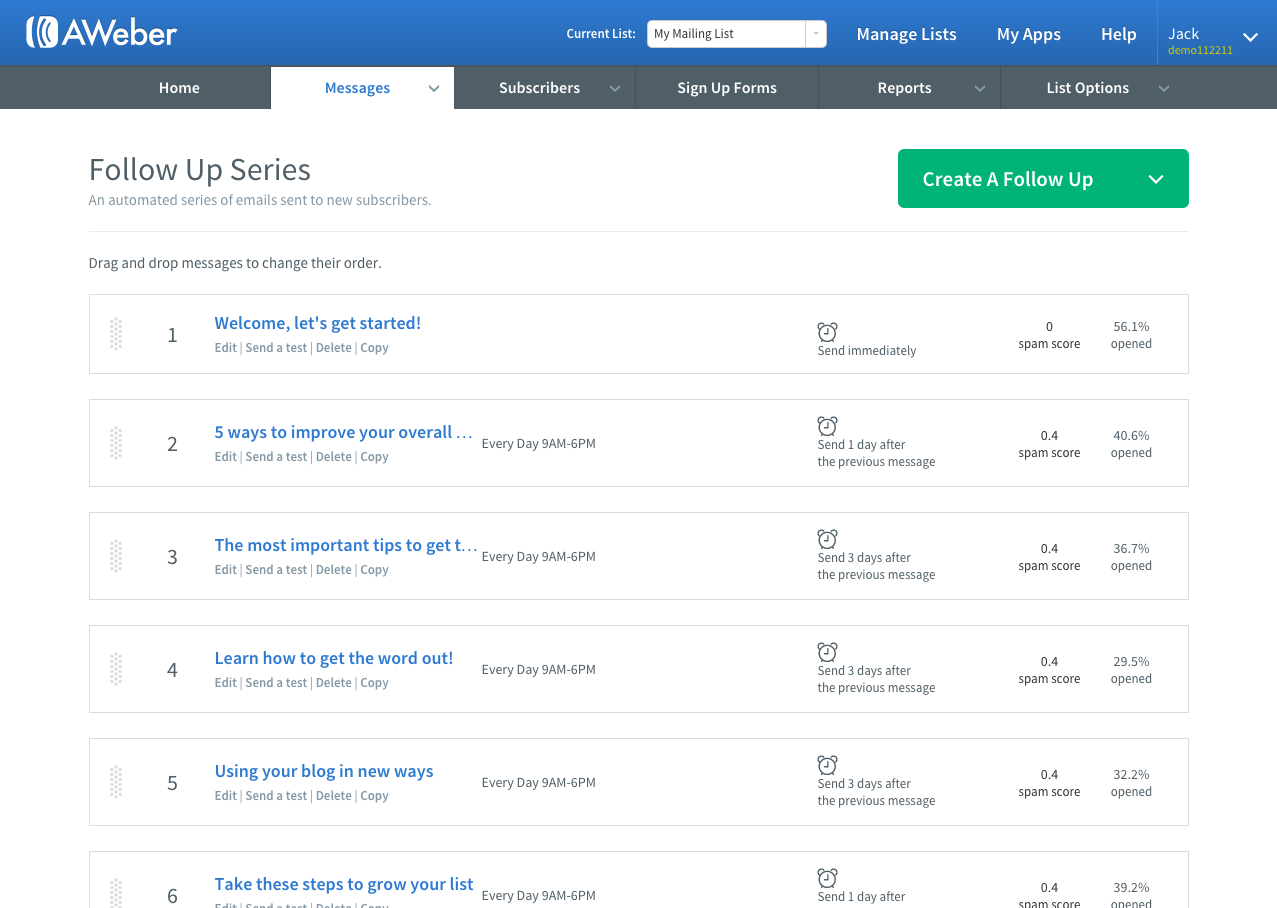Click Manage Lists in the header
Screen dimensions: 1277x908
pos(906,34)
